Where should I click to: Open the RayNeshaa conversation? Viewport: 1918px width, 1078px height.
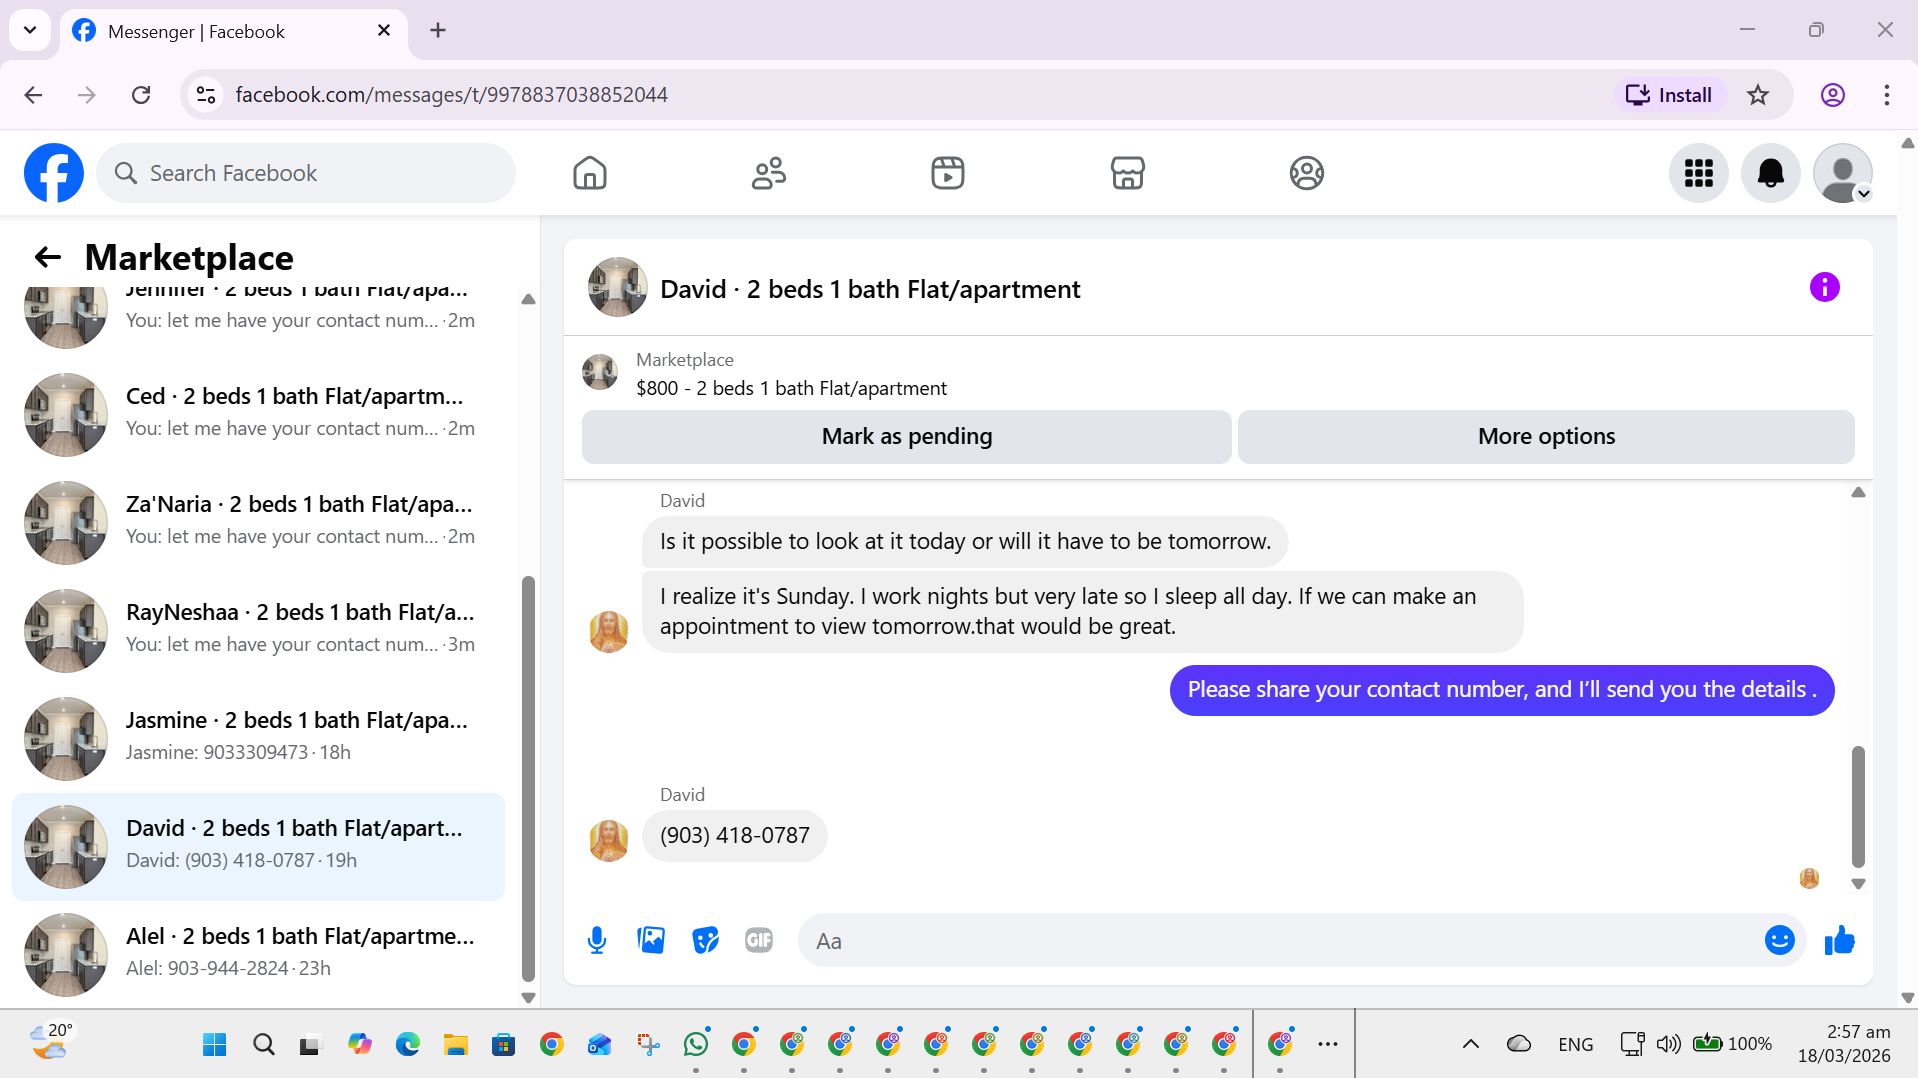(x=258, y=630)
